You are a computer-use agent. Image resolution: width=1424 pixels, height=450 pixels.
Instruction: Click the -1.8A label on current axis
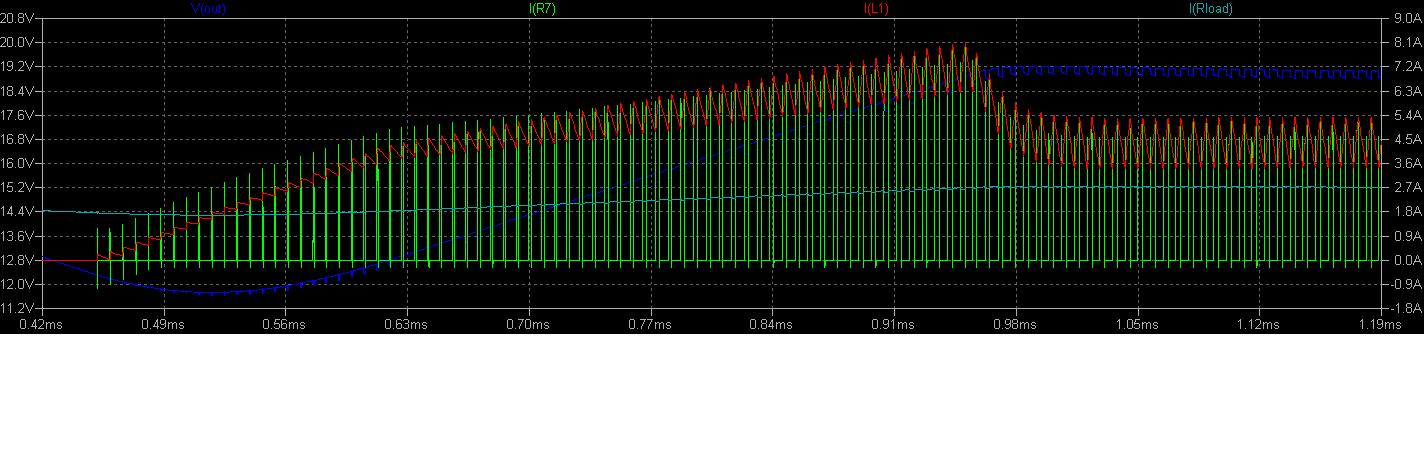1401,308
